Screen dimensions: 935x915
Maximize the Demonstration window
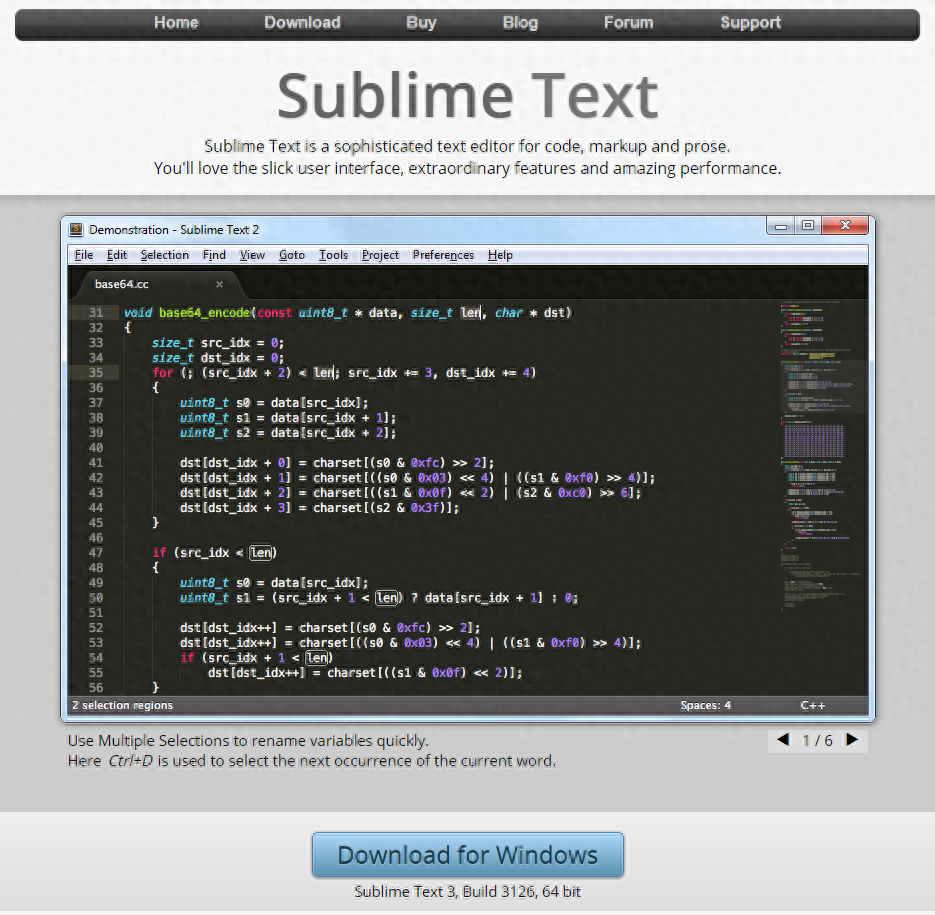[808, 225]
